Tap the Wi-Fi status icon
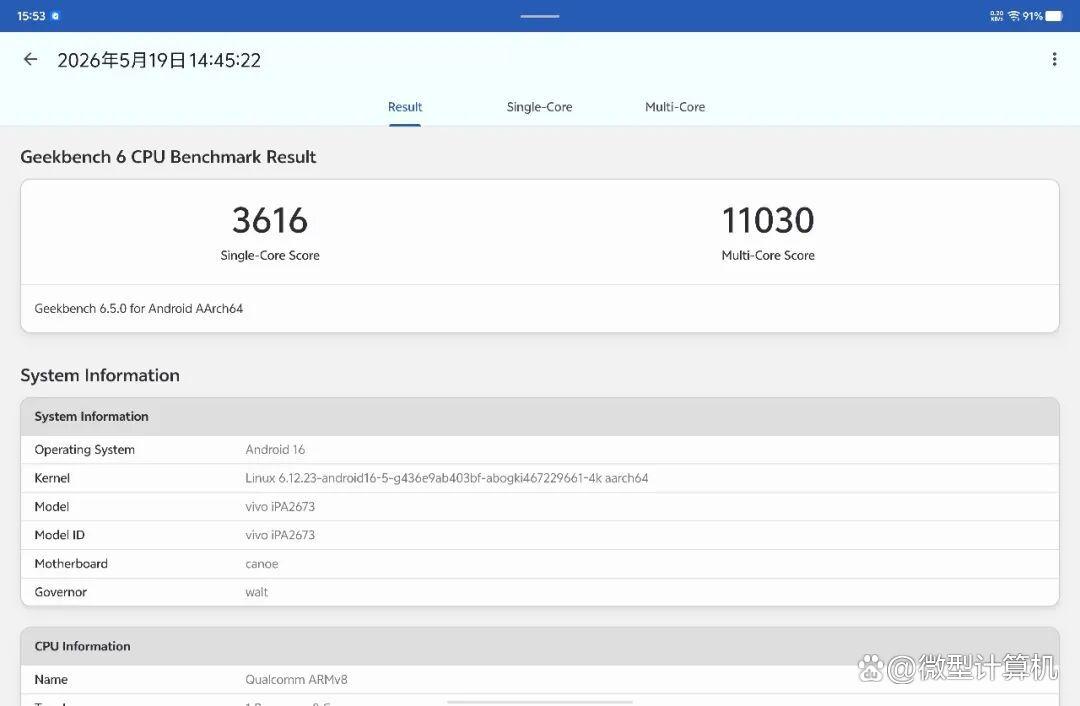This screenshot has width=1080, height=706. [1014, 16]
